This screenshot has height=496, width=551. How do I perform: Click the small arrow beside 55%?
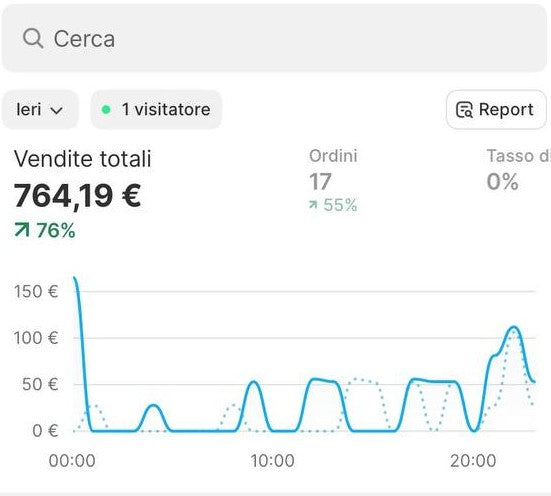tap(313, 205)
